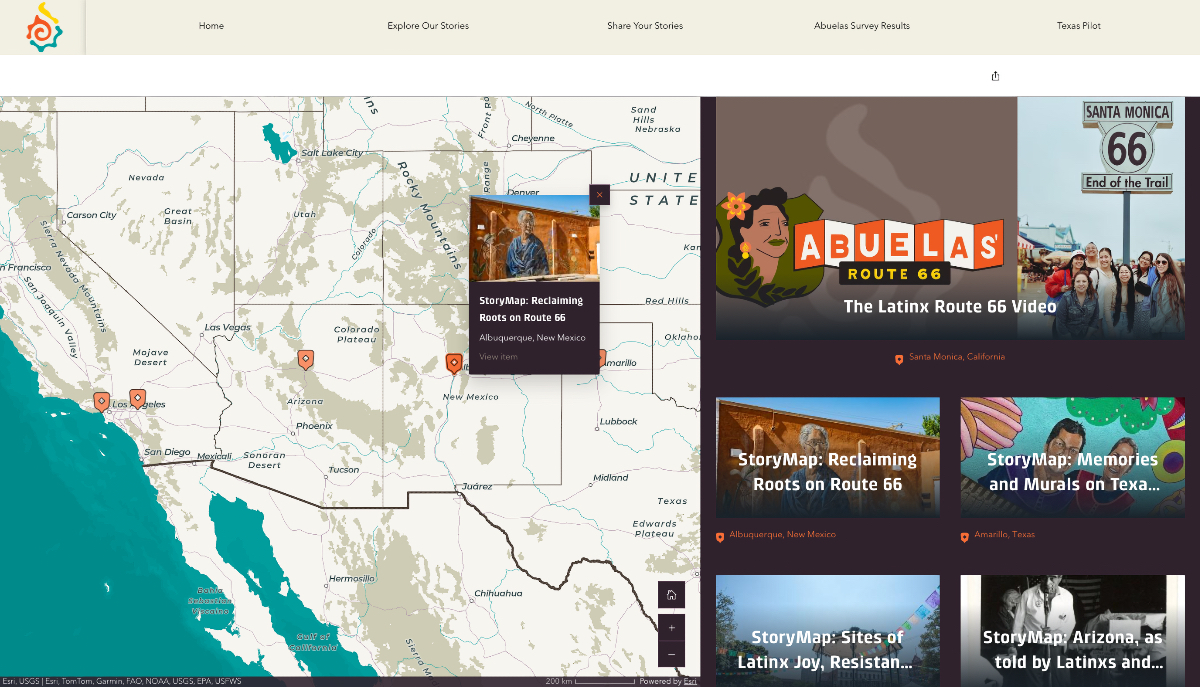Click Mexicali map label
The width and height of the screenshot is (1200, 687).
(x=214, y=456)
